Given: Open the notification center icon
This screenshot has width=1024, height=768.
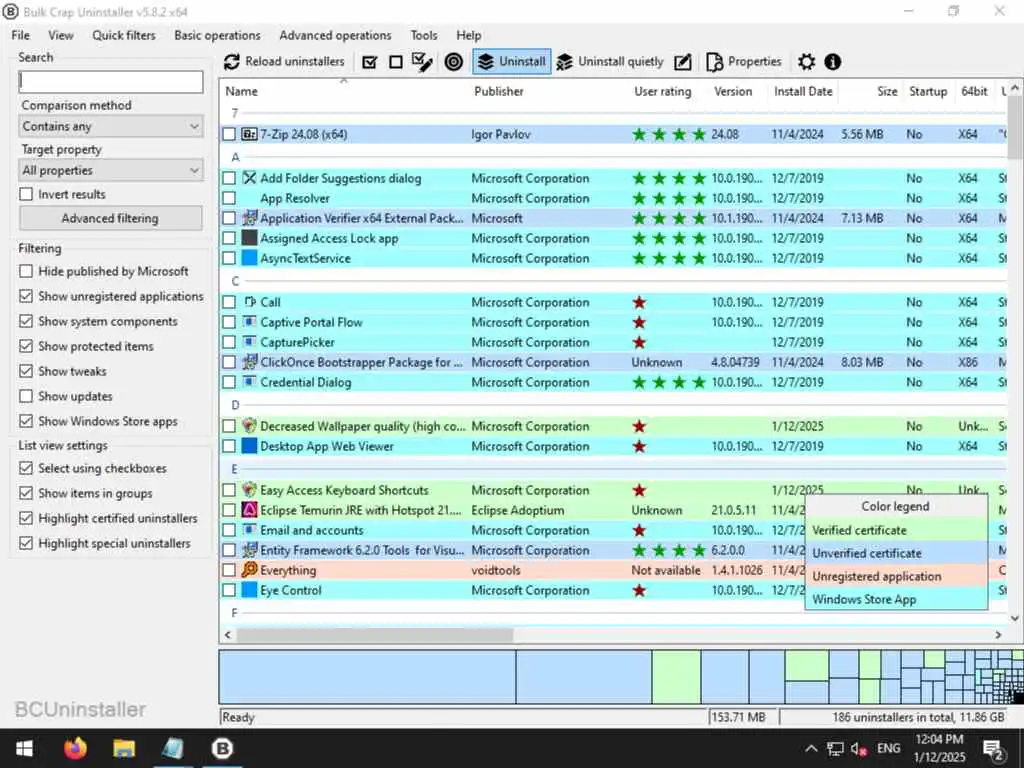Looking at the screenshot, I should 993,749.
